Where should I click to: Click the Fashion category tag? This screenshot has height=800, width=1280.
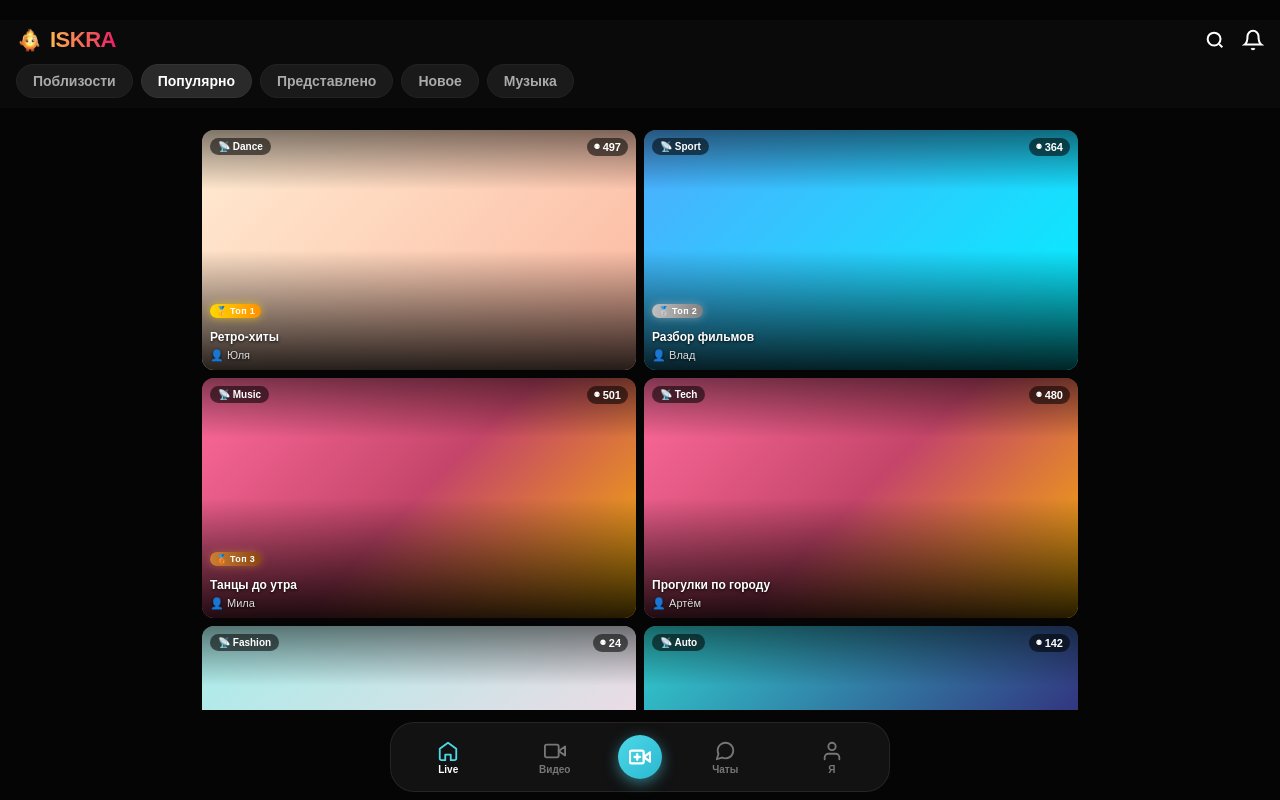pyautogui.click(x=244, y=642)
